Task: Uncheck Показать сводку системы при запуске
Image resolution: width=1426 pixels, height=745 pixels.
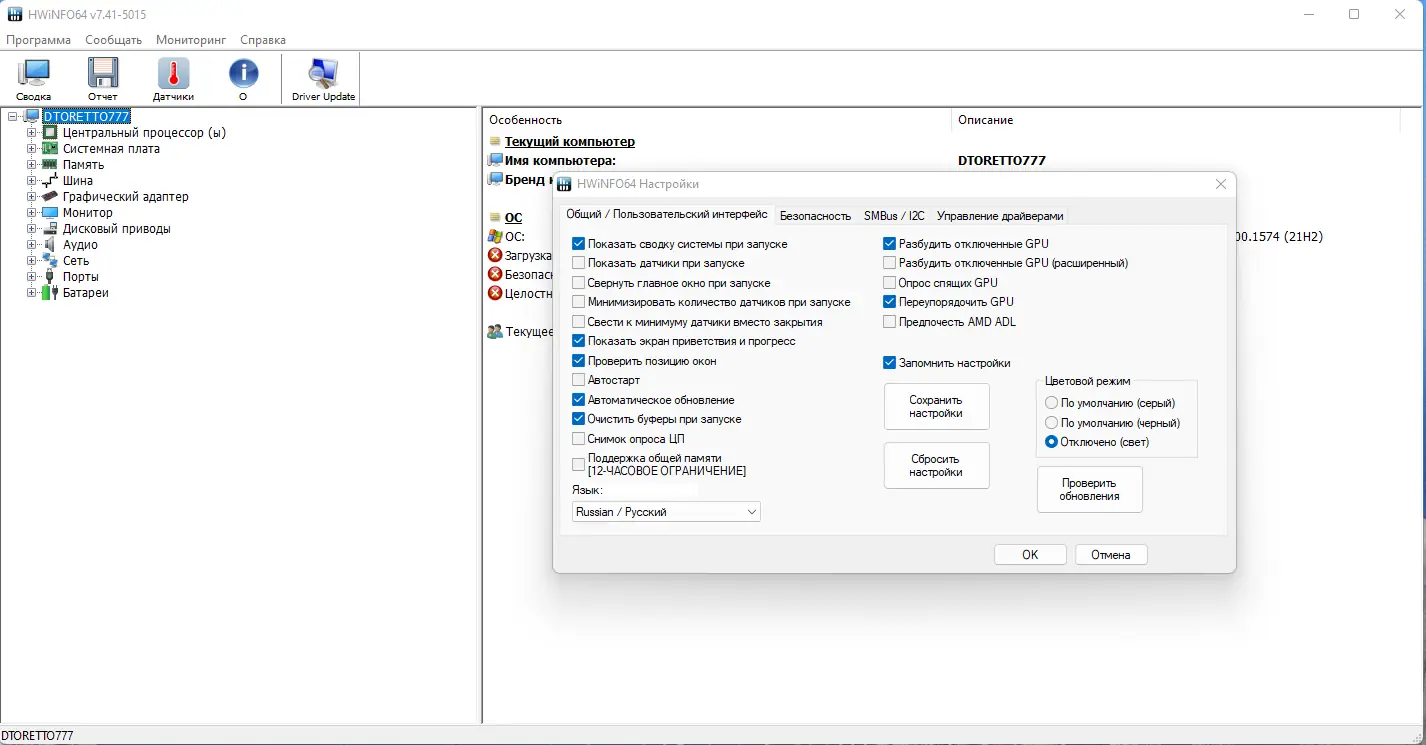Action: [579, 244]
